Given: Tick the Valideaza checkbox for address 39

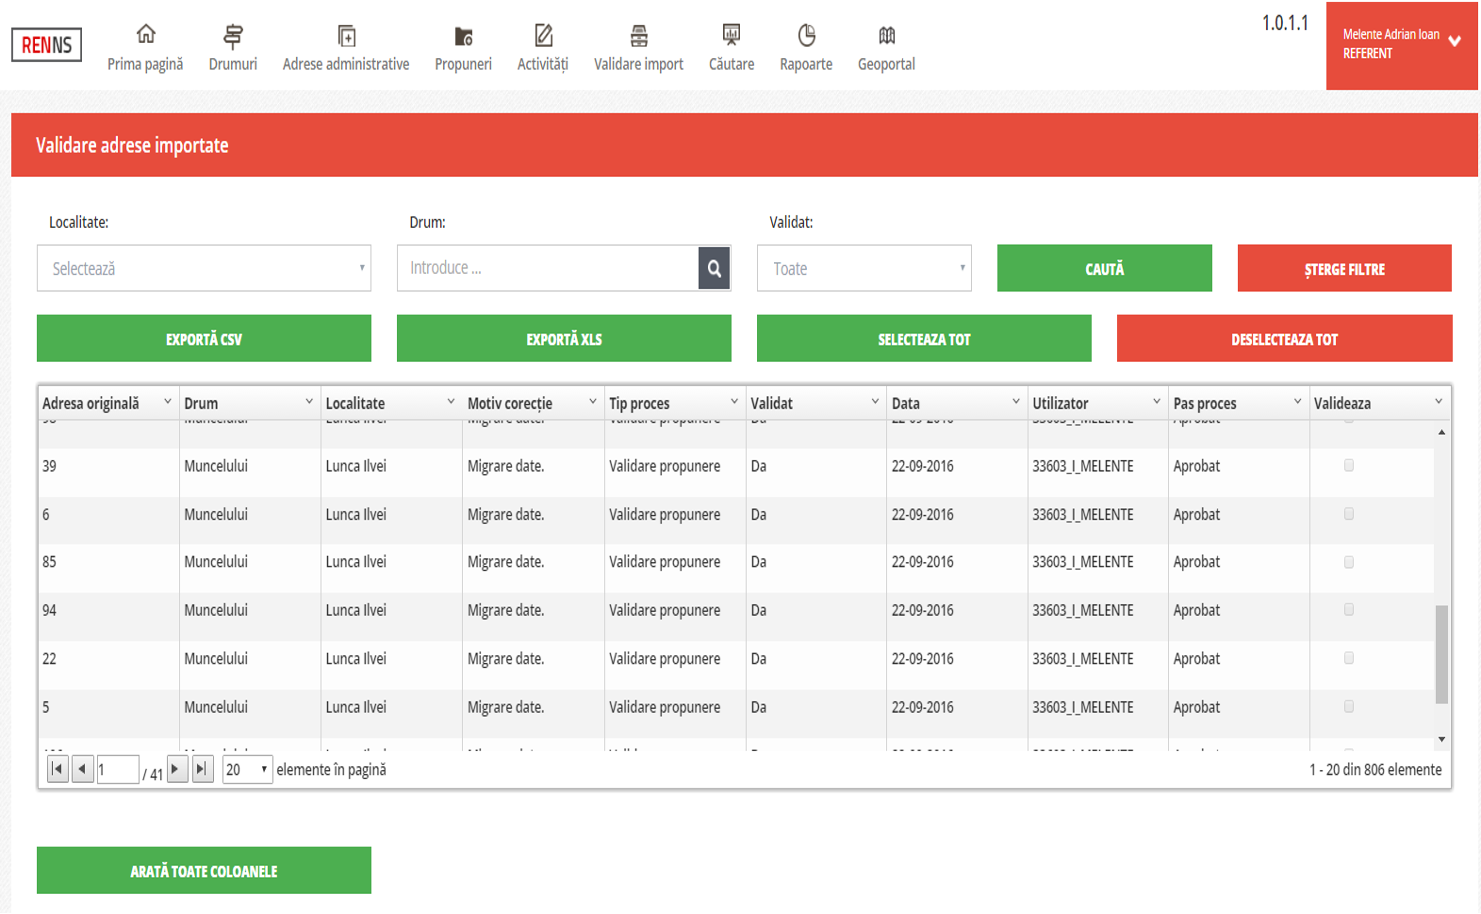Looking at the screenshot, I should [x=1348, y=465].
